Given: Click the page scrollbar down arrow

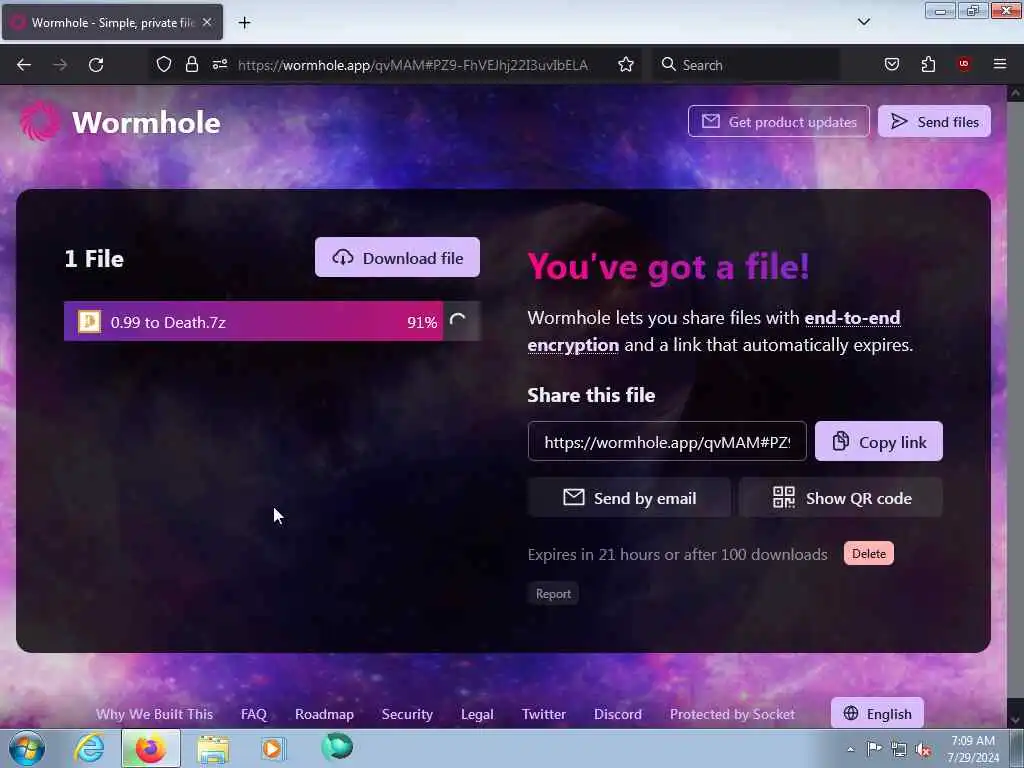Looking at the screenshot, I should [1016, 720].
